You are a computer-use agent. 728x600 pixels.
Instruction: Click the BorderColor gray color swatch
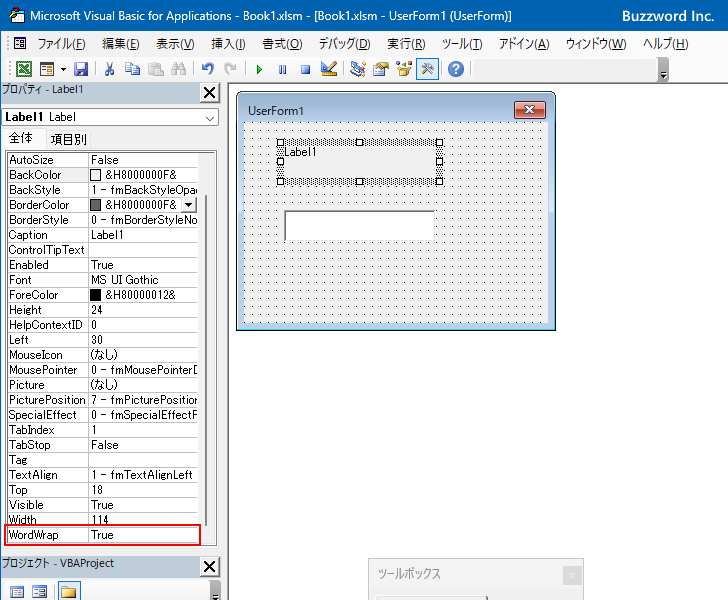95,205
